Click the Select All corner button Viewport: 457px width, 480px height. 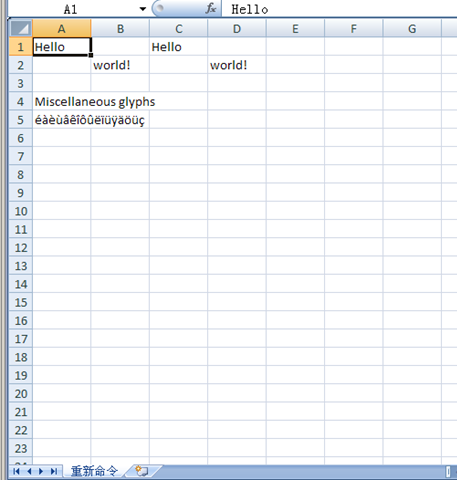point(21,29)
